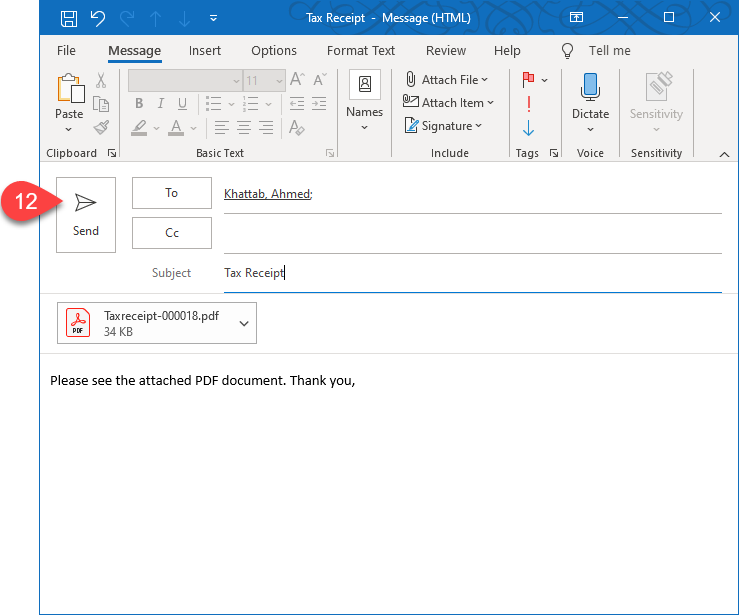
Task: Expand the bullet styles dropdown
Action: click(231, 104)
